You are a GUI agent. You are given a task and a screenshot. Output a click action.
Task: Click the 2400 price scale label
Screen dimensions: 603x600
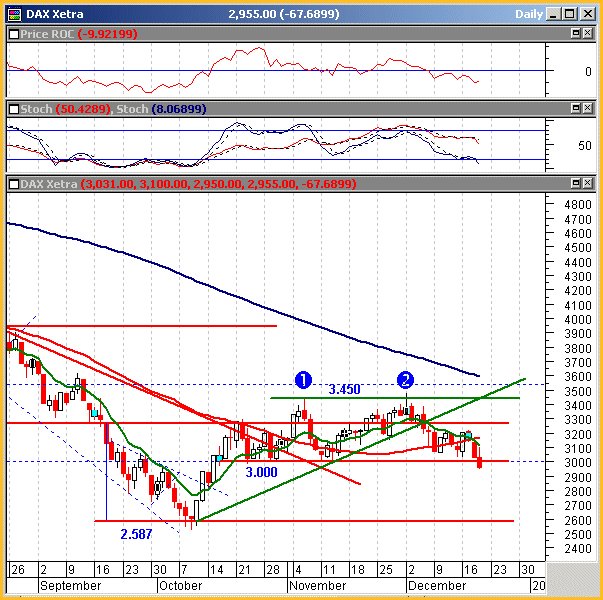click(x=578, y=548)
